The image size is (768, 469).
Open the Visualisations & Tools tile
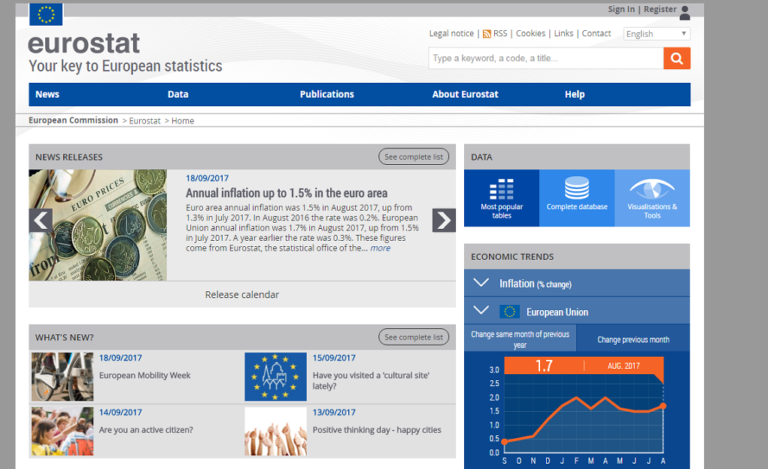click(x=652, y=198)
